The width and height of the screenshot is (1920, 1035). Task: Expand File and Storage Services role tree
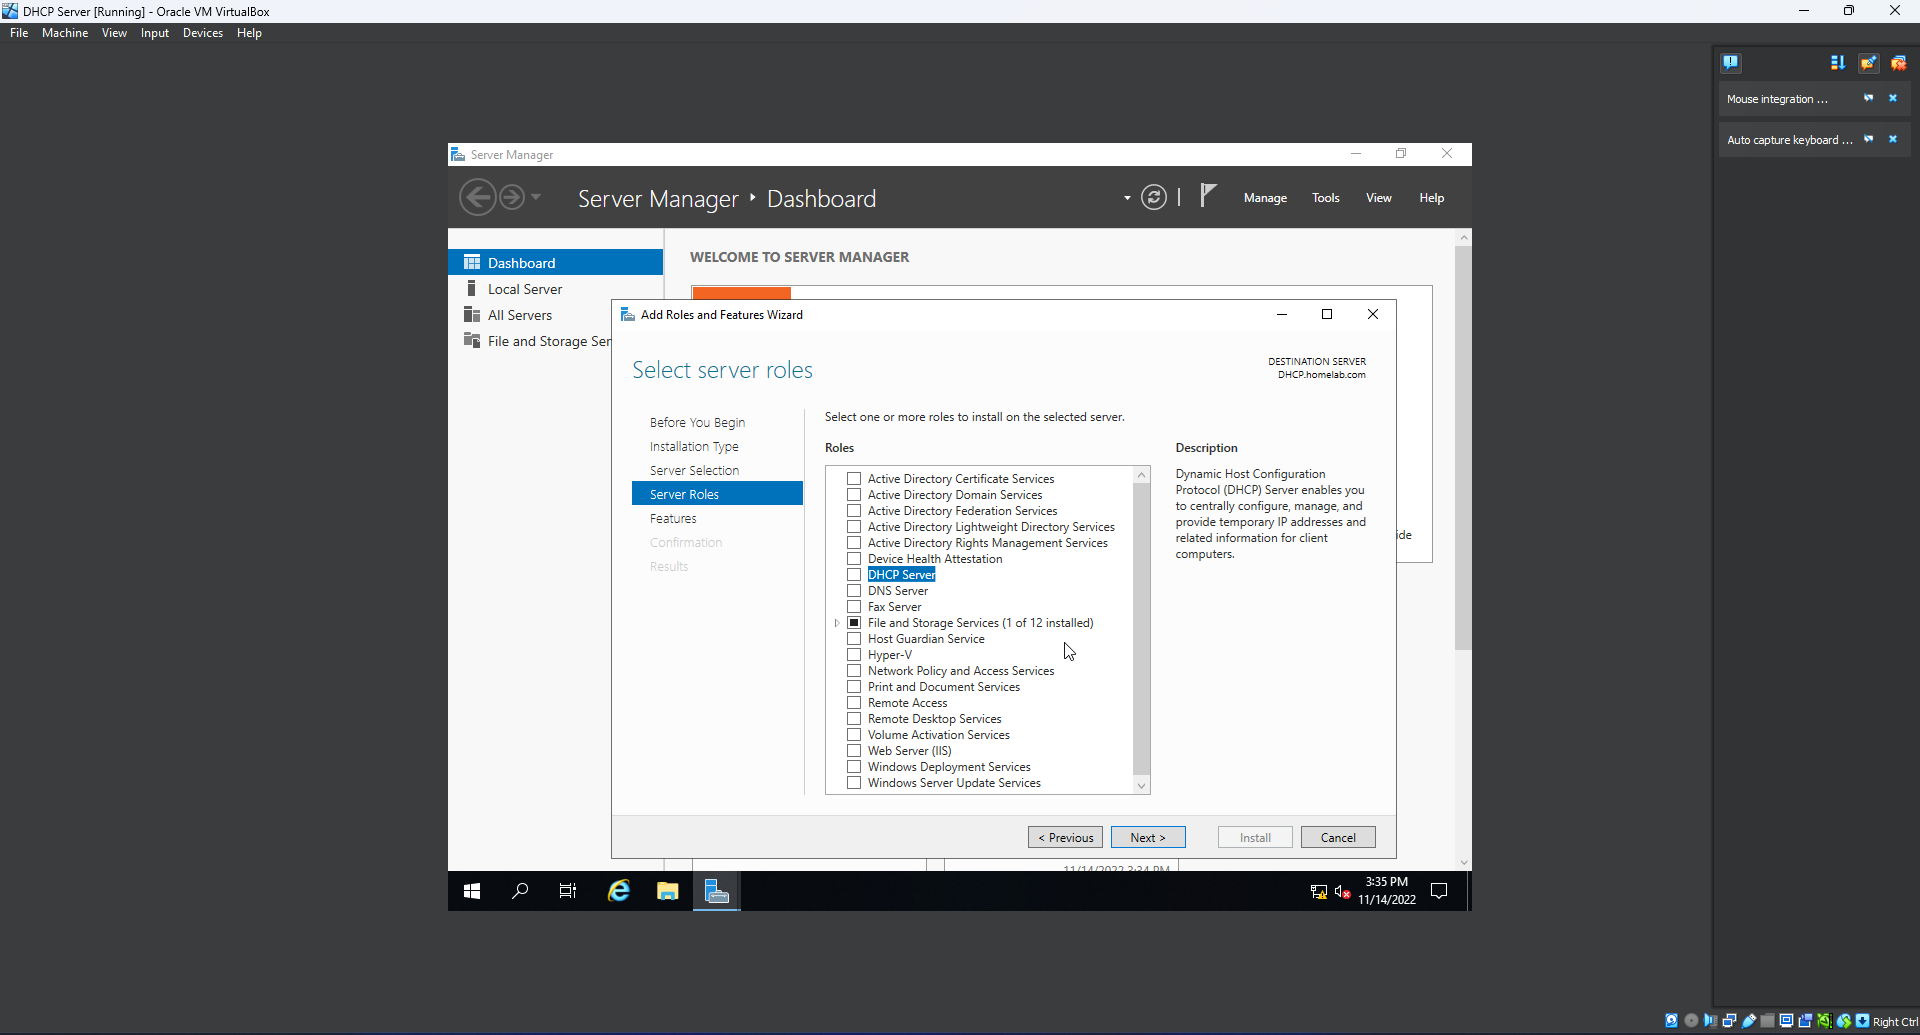tap(837, 623)
